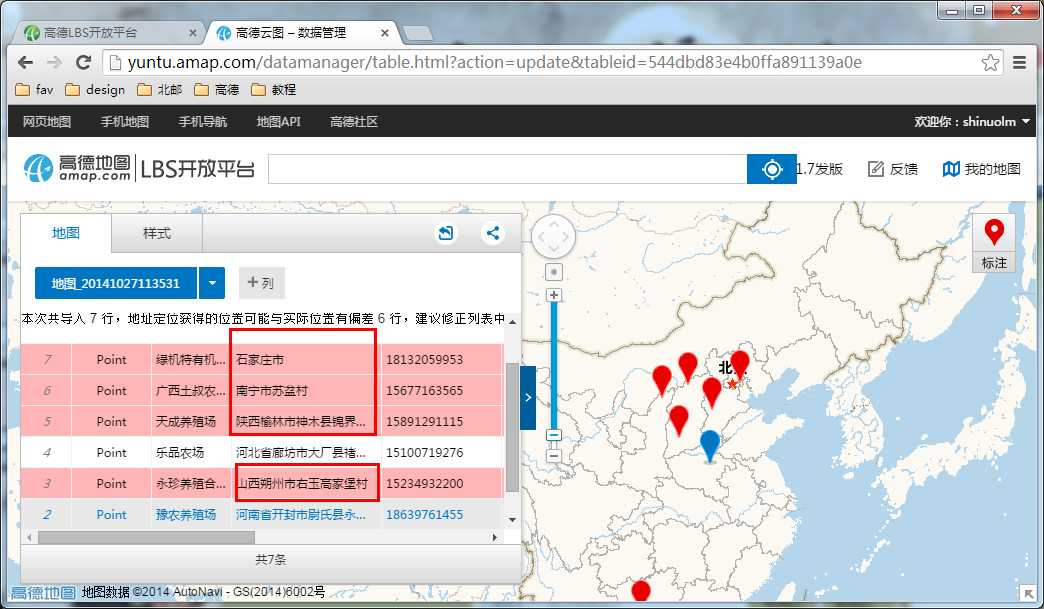Click the browser address bar URL
The image size is (1044, 609).
494,63
